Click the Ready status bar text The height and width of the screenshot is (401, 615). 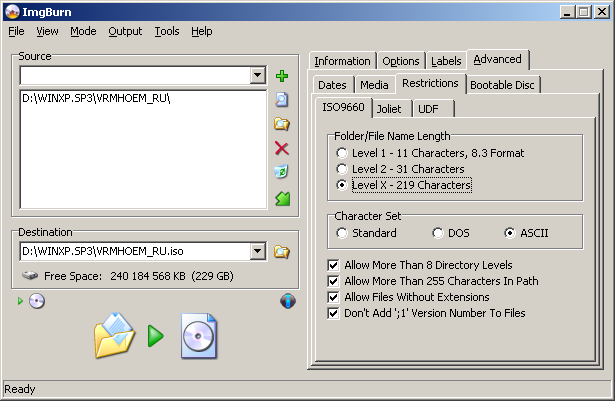tap(20, 389)
